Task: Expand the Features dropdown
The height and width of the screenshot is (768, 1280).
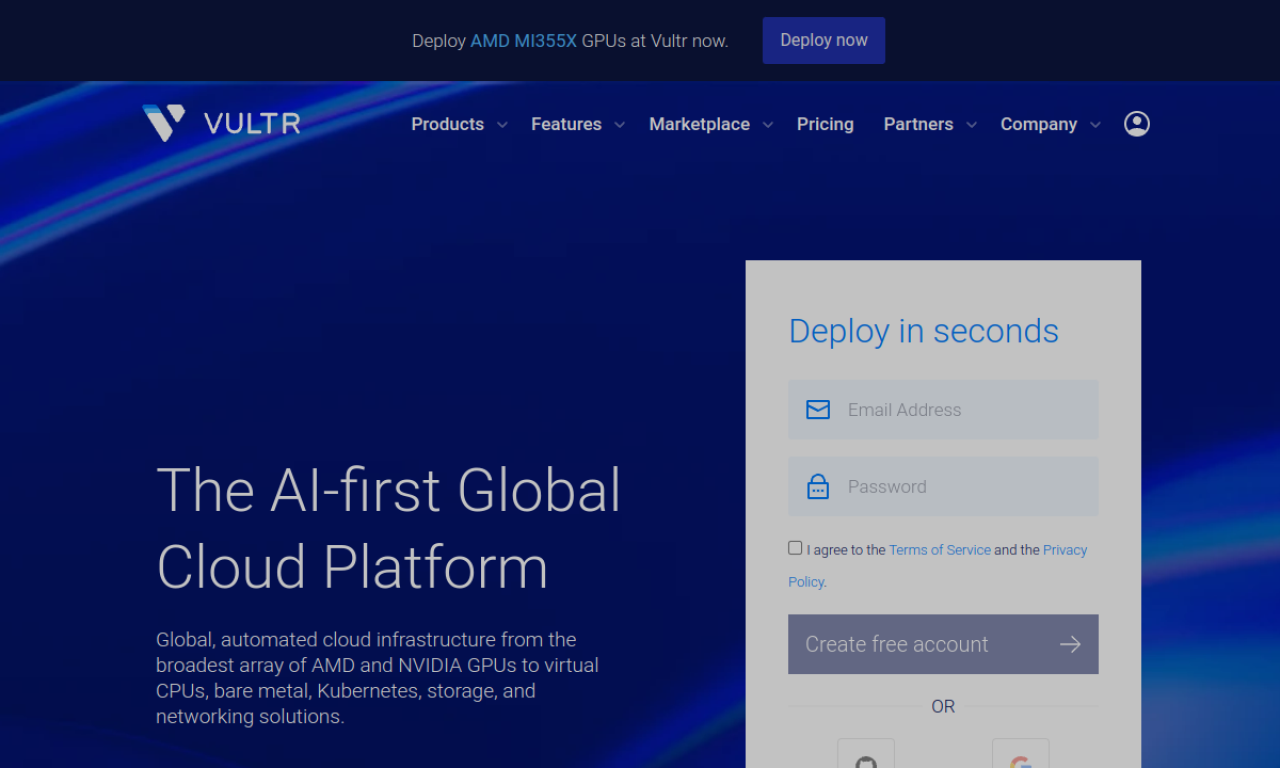Action: pyautogui.click(x=566, y=124)
